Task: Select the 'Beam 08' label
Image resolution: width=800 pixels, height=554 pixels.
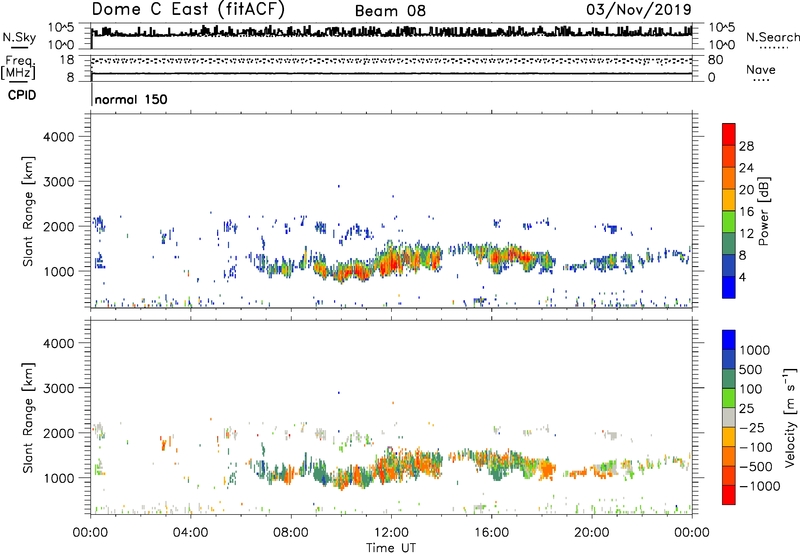Action: point(390,11)
